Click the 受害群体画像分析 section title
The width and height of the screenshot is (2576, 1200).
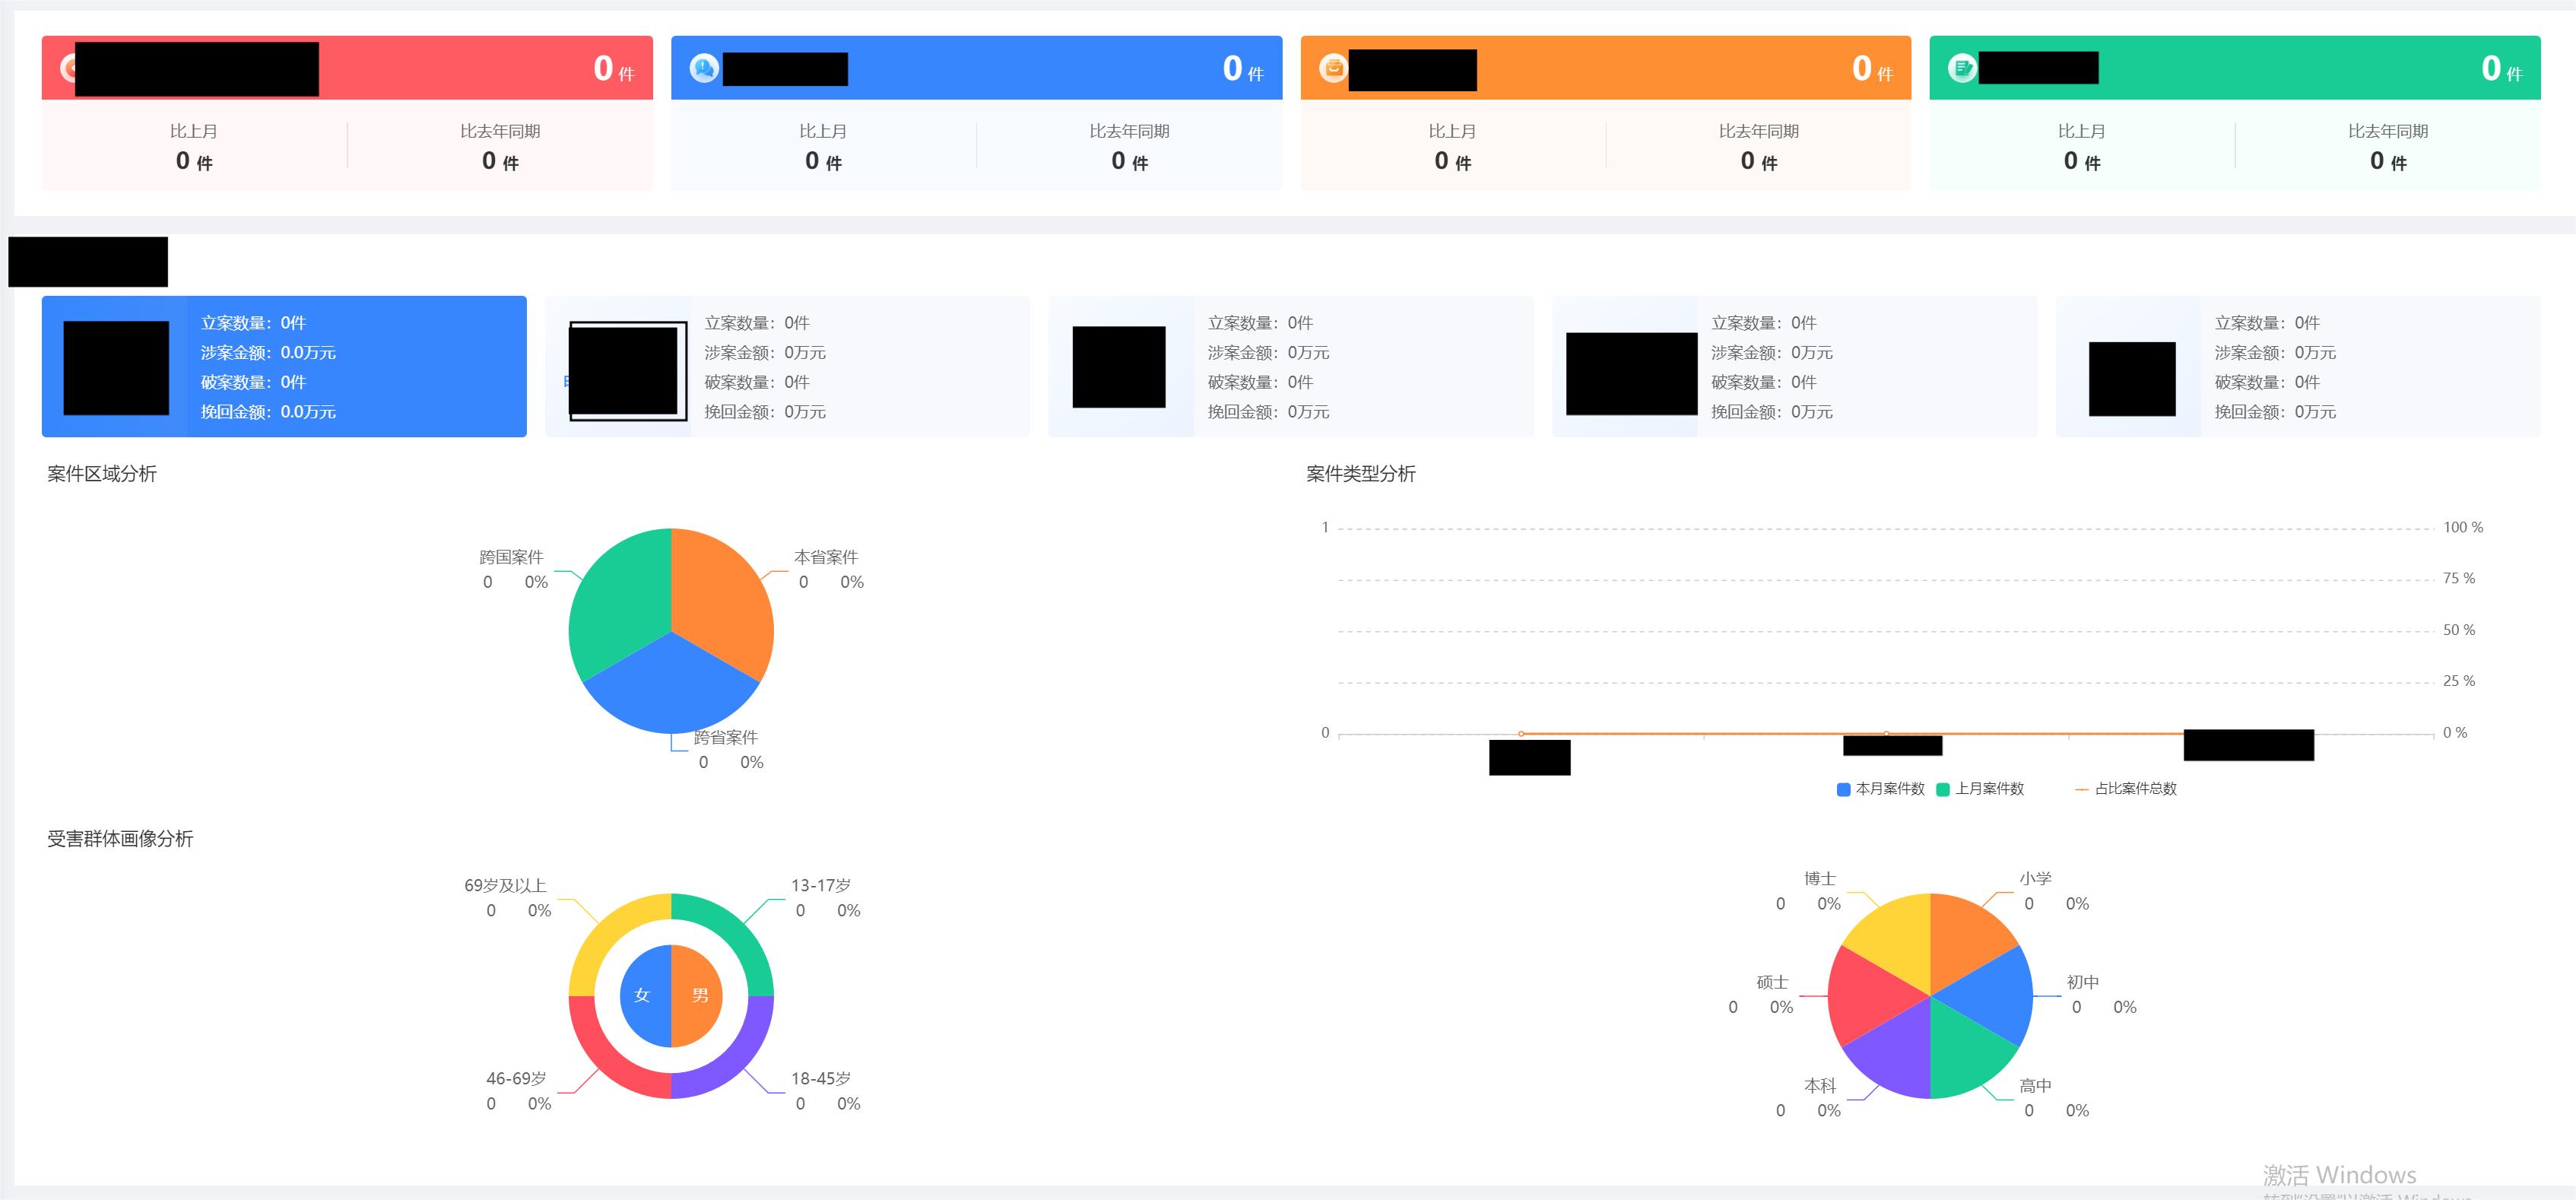pyautogui.click(x=120, y=839)
